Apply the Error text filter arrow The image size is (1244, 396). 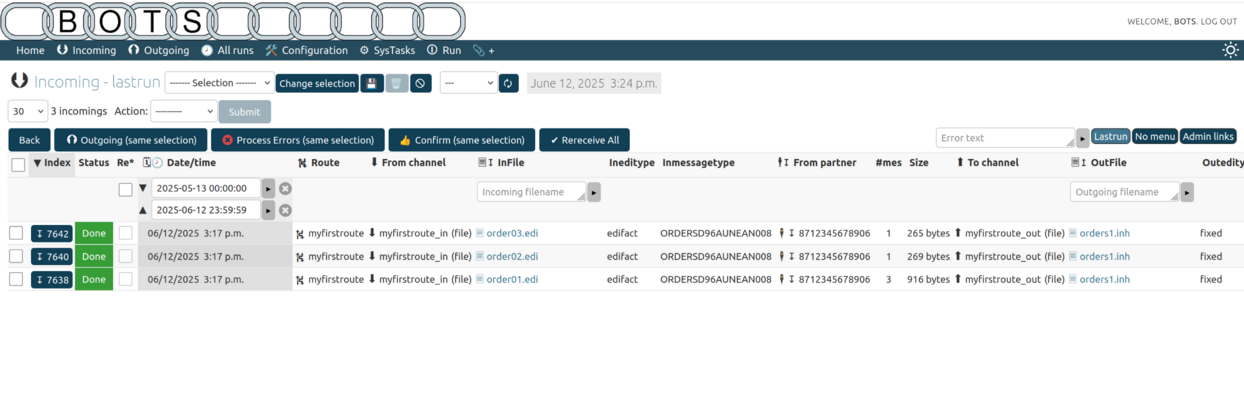coord(1083,138)
